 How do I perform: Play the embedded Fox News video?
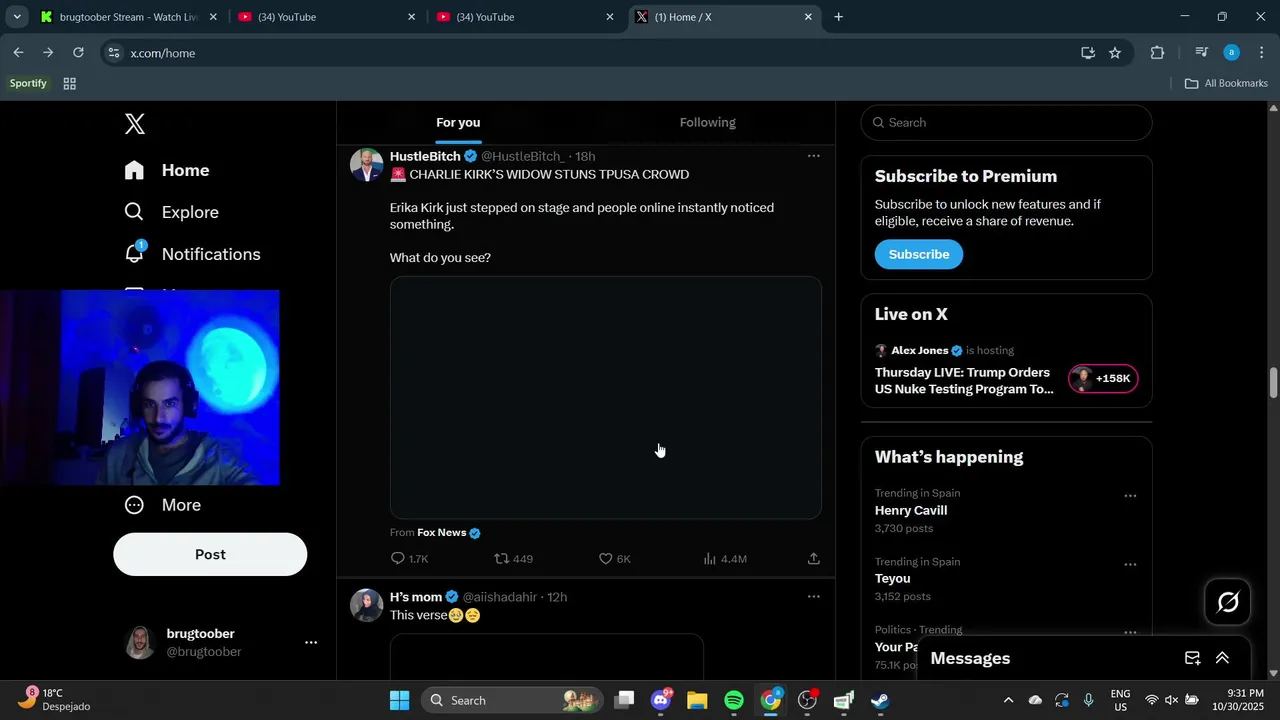pos(606,398)
